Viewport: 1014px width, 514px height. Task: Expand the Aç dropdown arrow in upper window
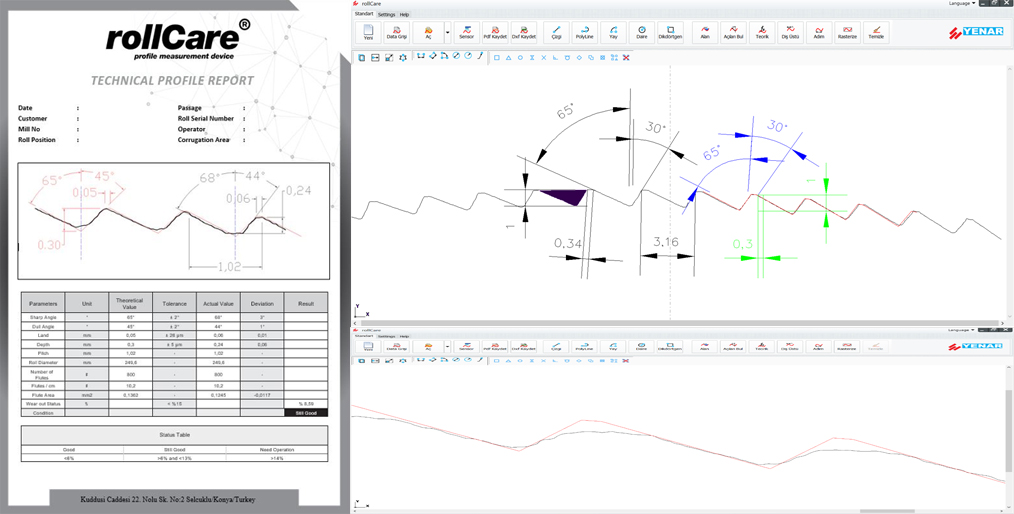(x=448, y=32)
